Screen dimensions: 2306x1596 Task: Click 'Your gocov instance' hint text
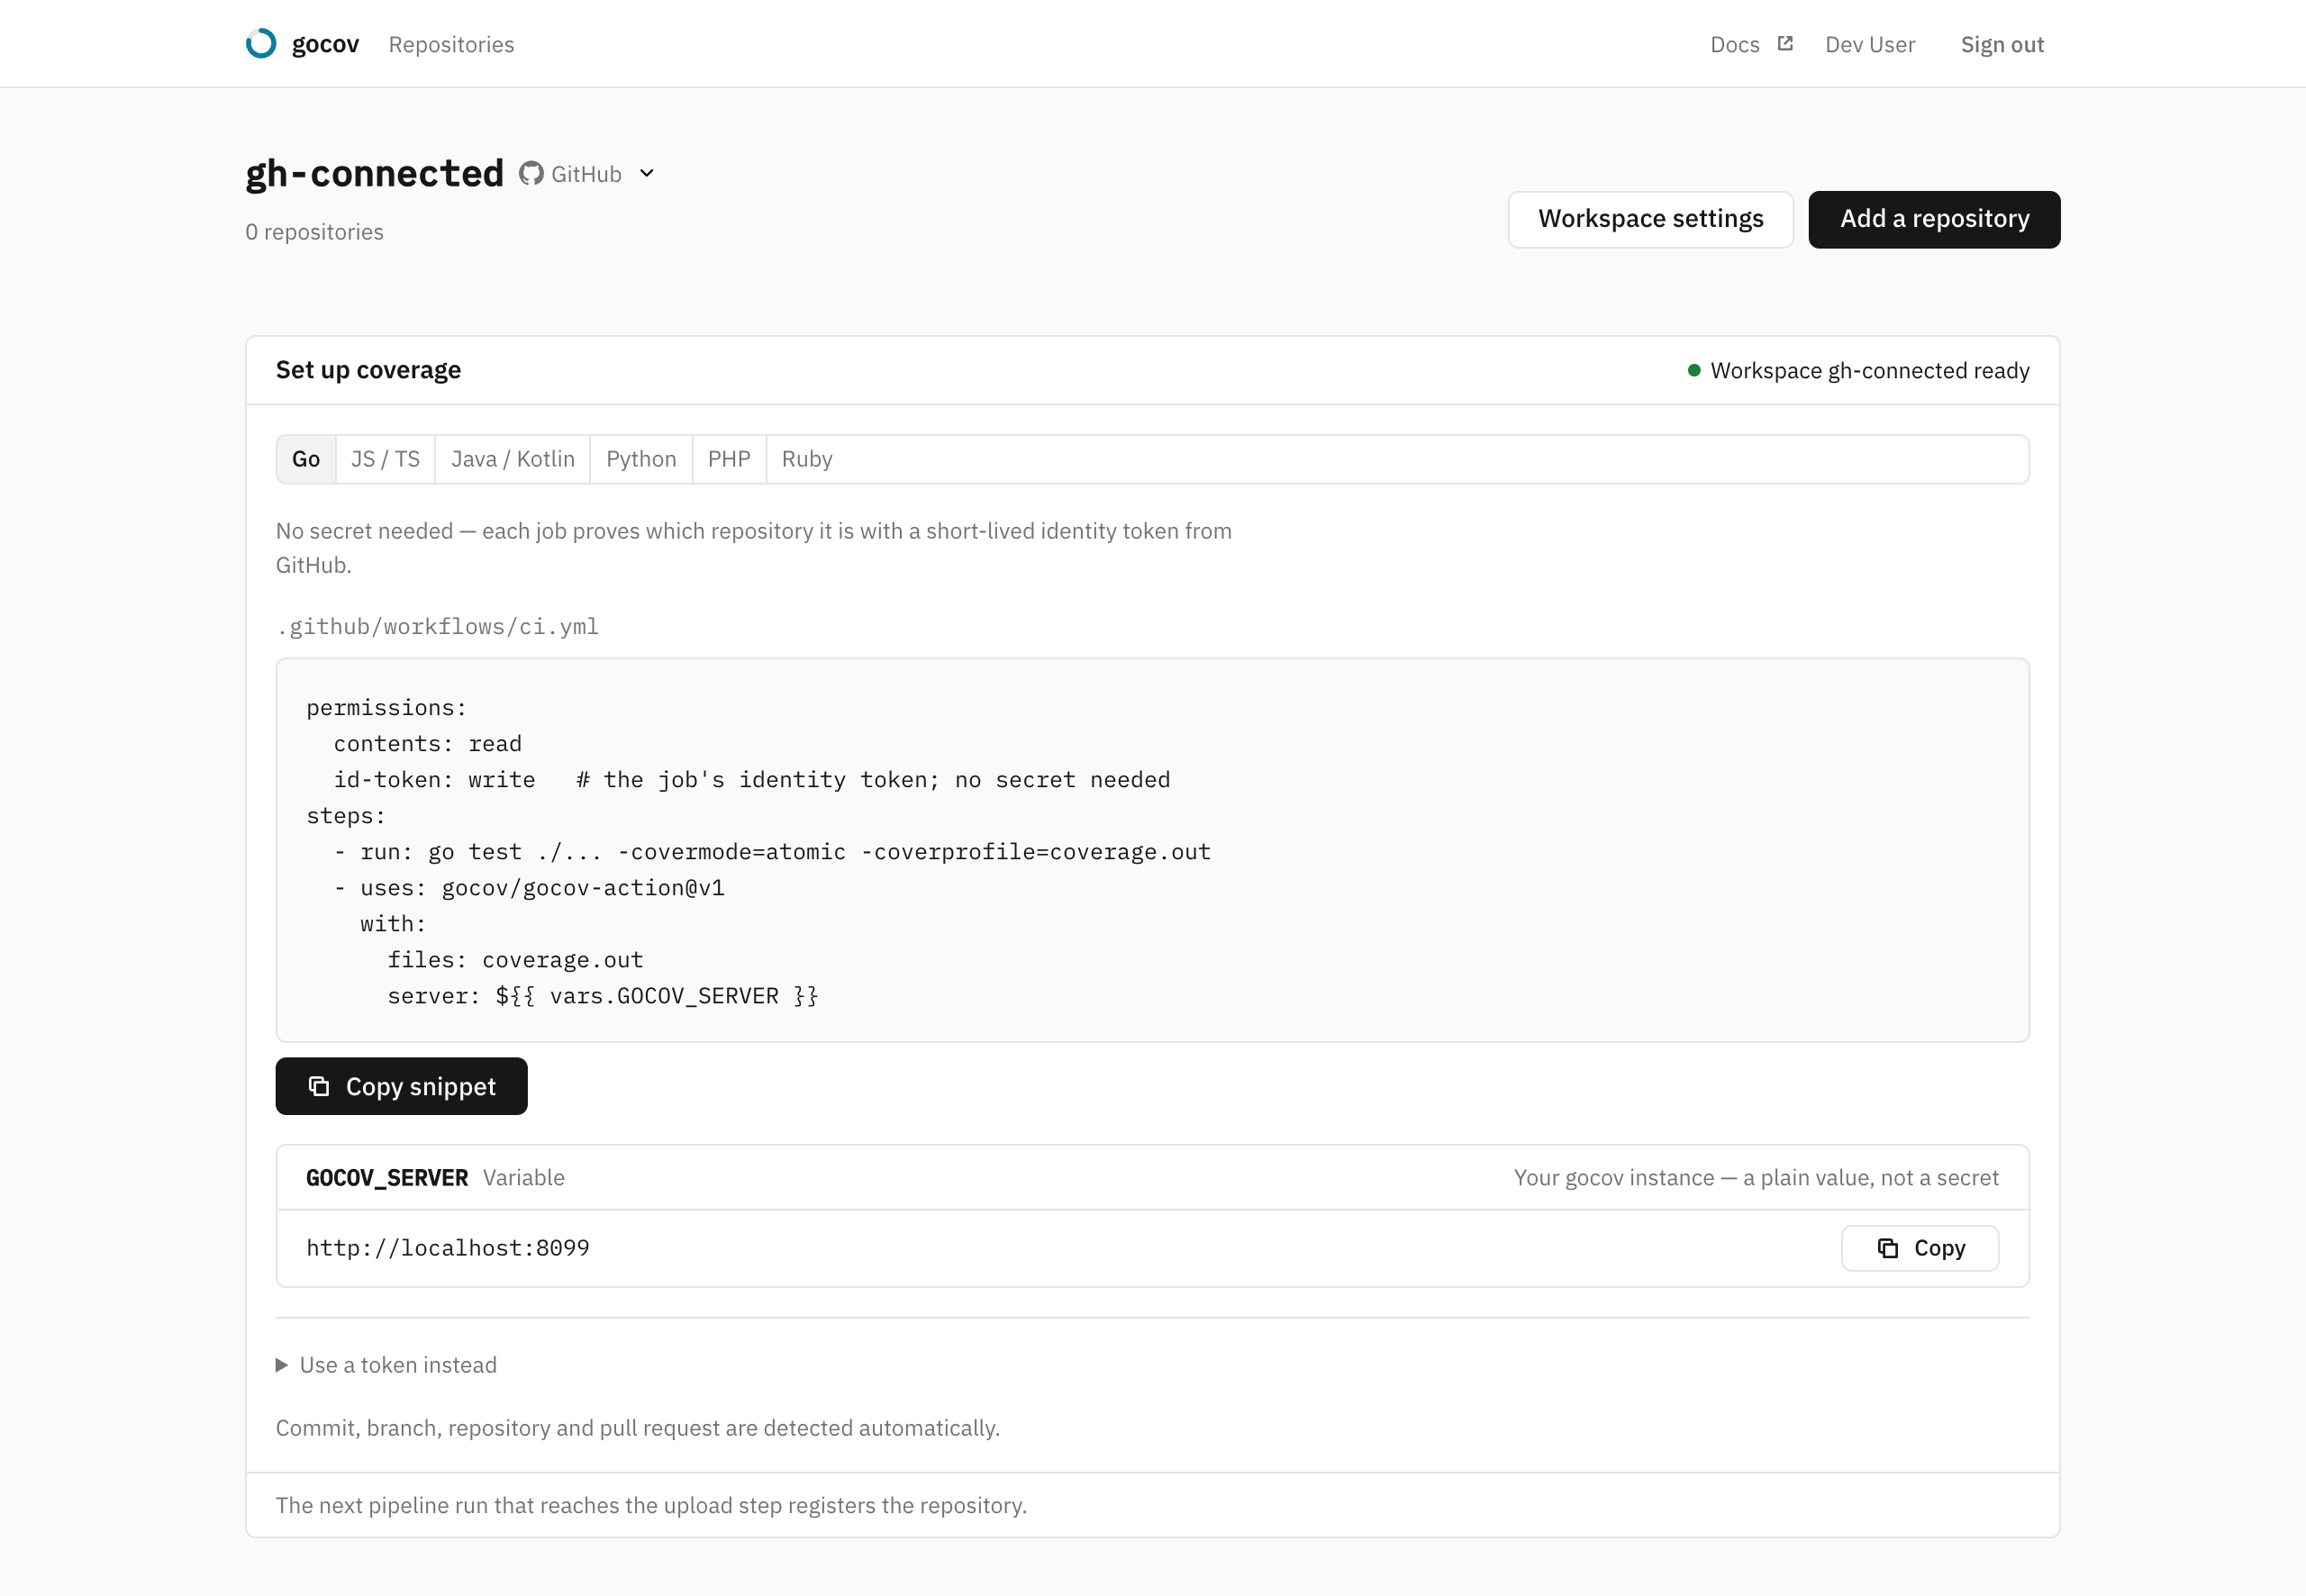coord(1756,1178)
